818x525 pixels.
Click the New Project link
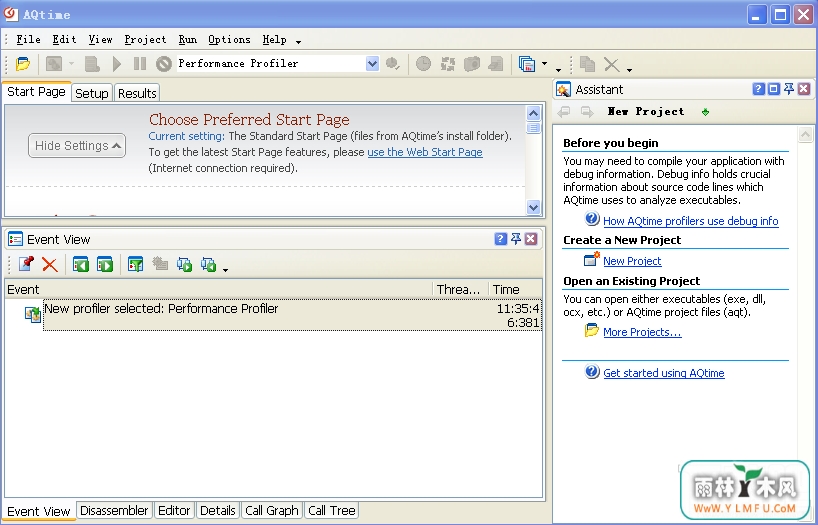632,261
